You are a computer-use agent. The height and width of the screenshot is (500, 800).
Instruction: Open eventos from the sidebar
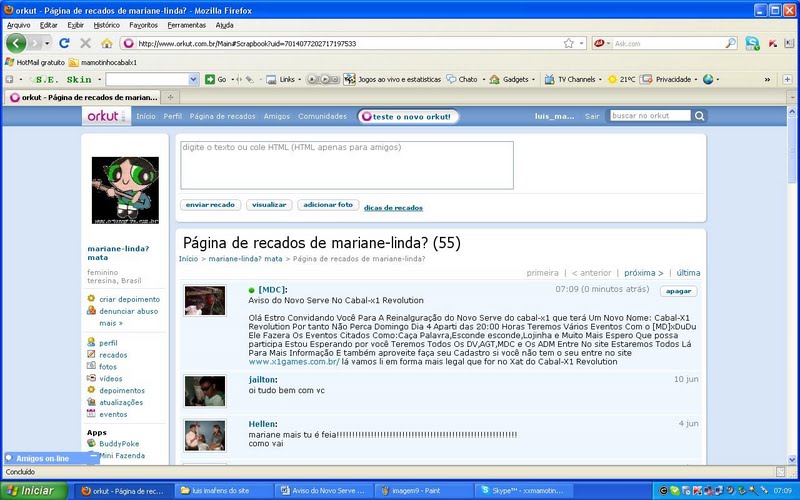(x=92, y=414)
